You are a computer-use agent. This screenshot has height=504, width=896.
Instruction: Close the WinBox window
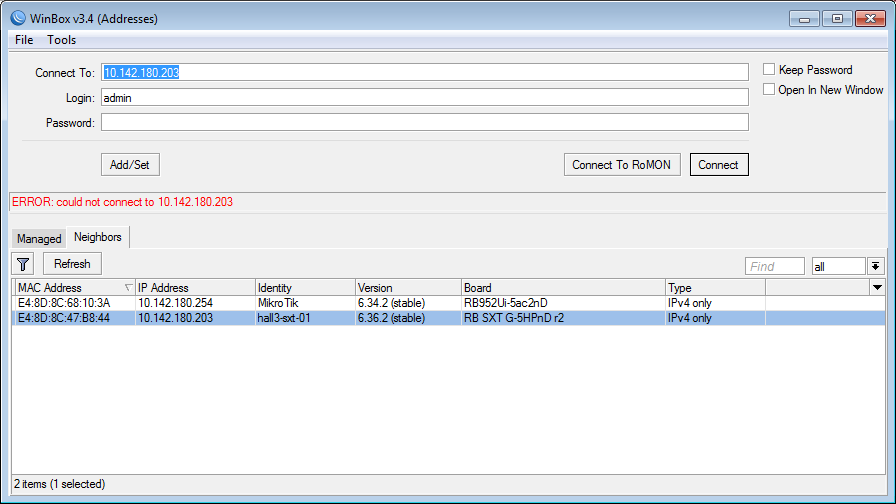[x=870, y=19]
